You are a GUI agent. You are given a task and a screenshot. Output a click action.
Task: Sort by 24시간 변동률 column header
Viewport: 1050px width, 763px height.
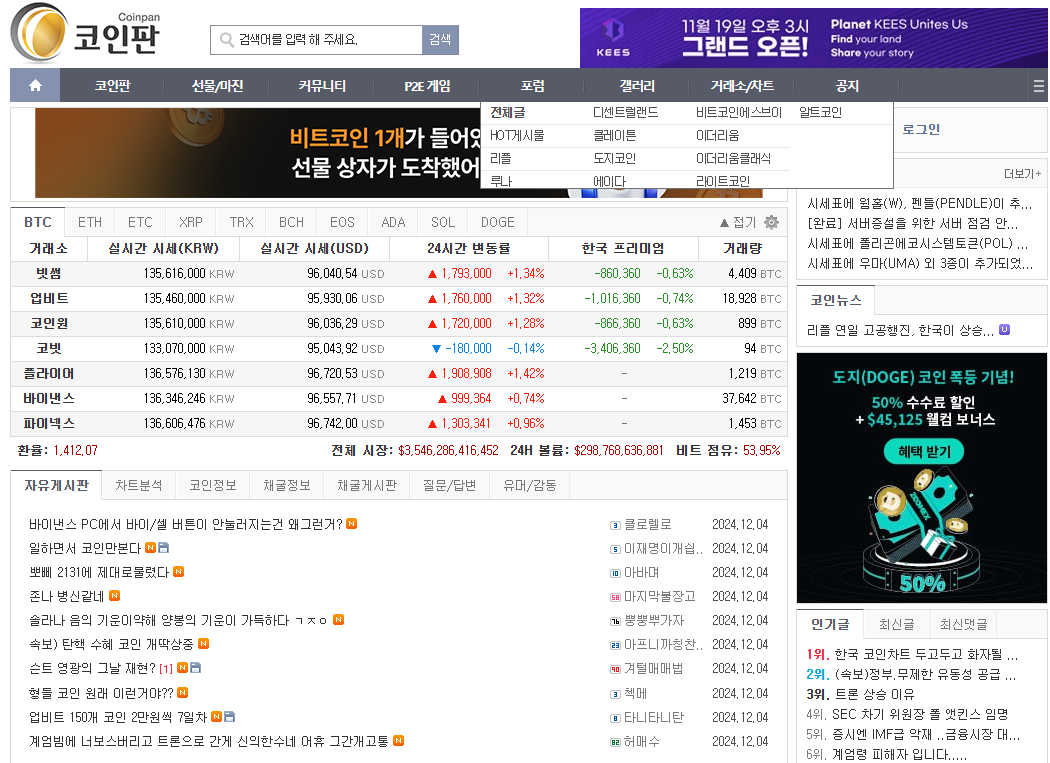469,249
